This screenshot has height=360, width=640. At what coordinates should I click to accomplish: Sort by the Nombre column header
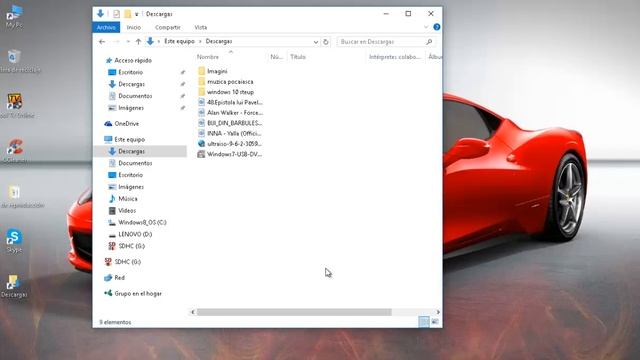click(x=208, y=57)
